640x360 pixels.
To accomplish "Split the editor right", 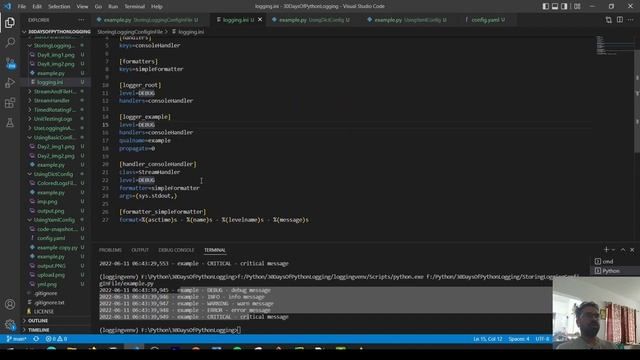I will [620, 20].
